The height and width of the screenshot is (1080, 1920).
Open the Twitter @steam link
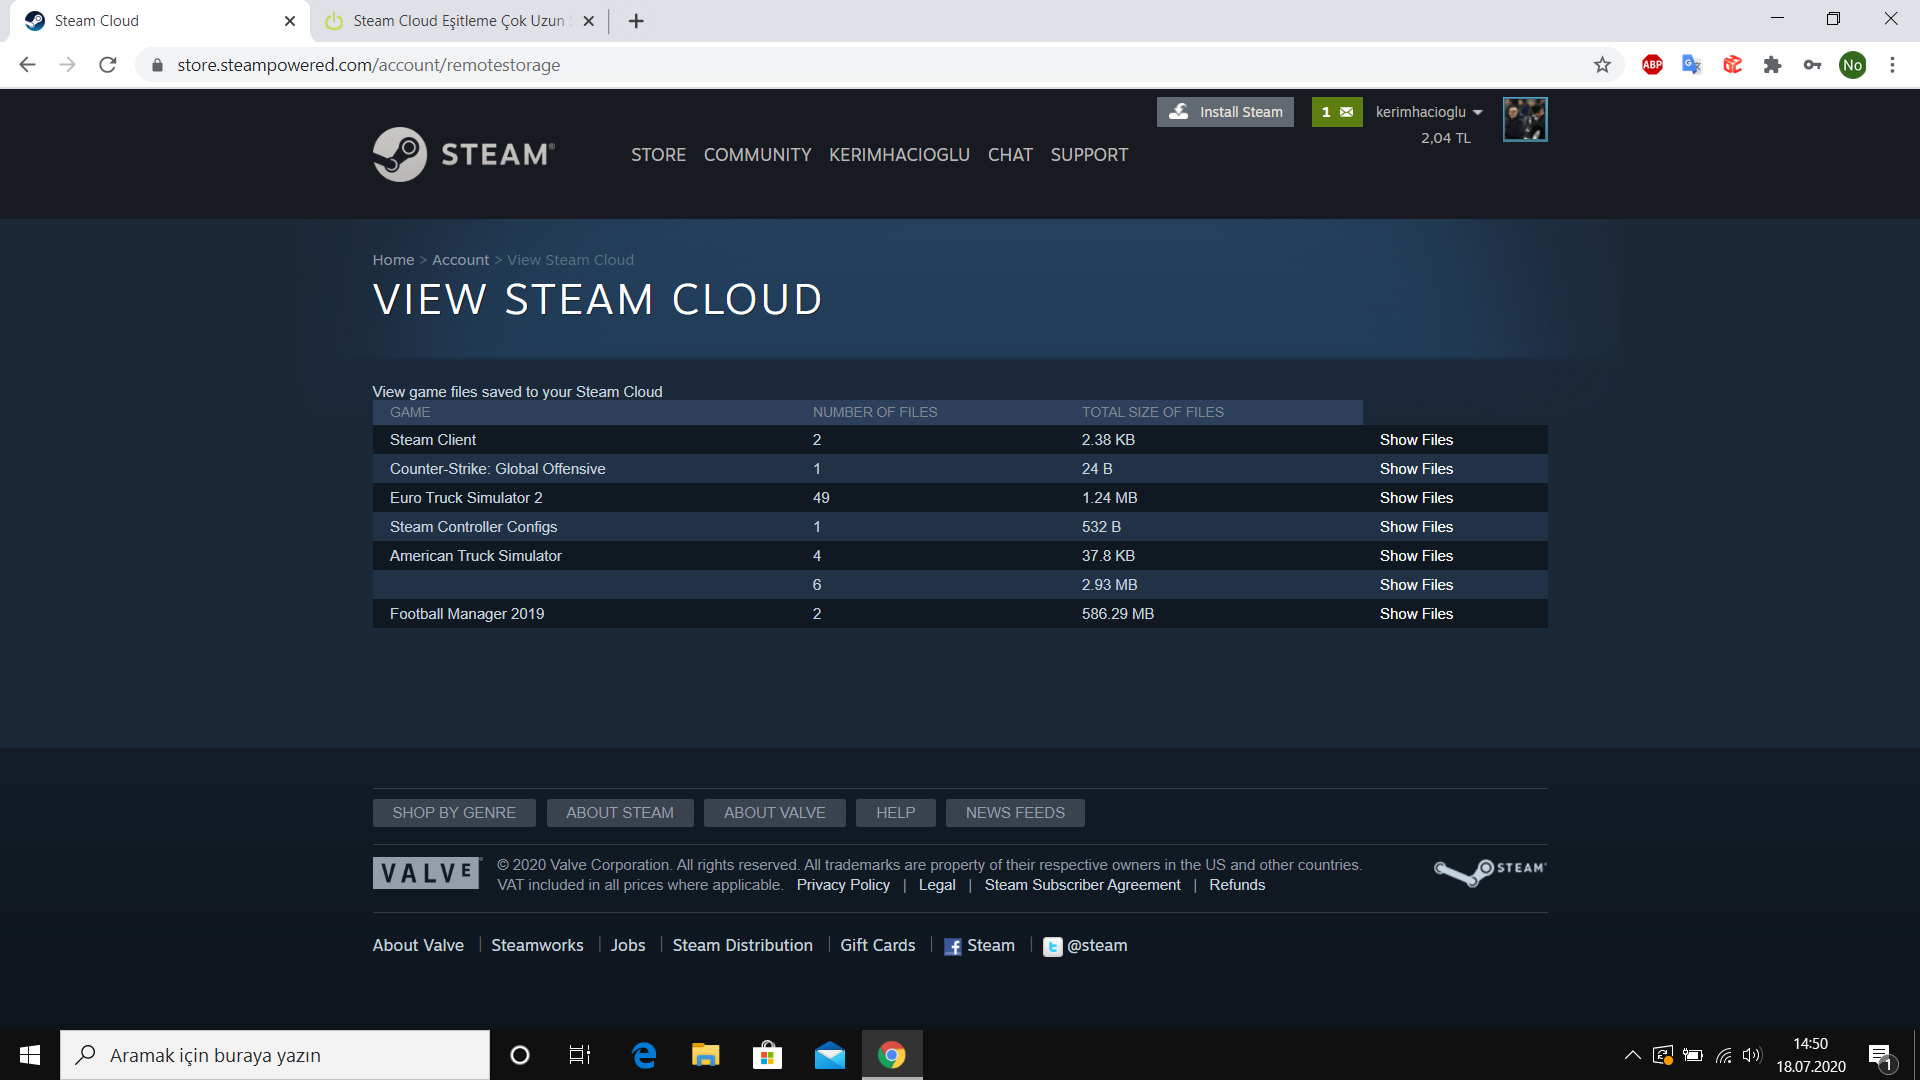1085,946
